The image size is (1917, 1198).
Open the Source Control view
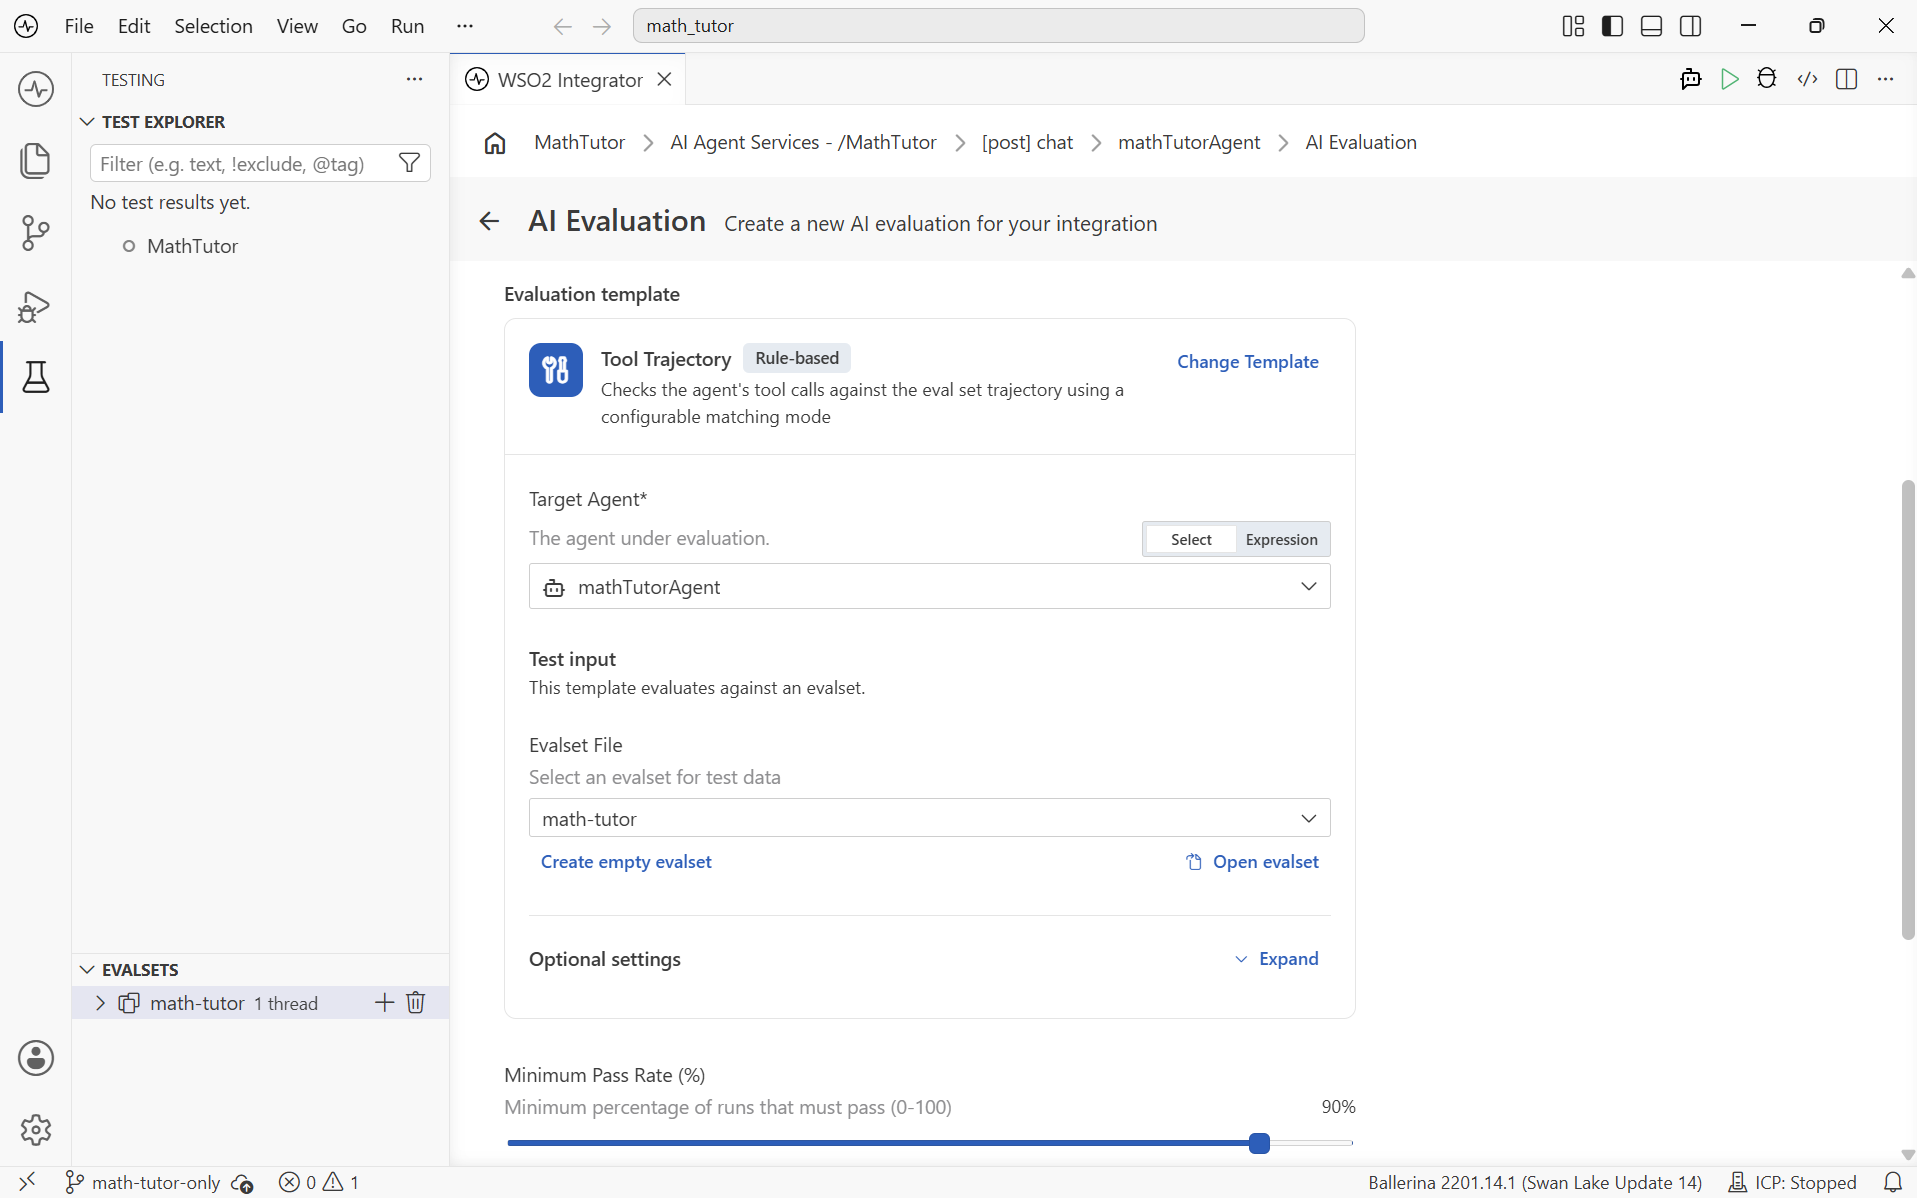pyautogui.click(x=36, y=233)
